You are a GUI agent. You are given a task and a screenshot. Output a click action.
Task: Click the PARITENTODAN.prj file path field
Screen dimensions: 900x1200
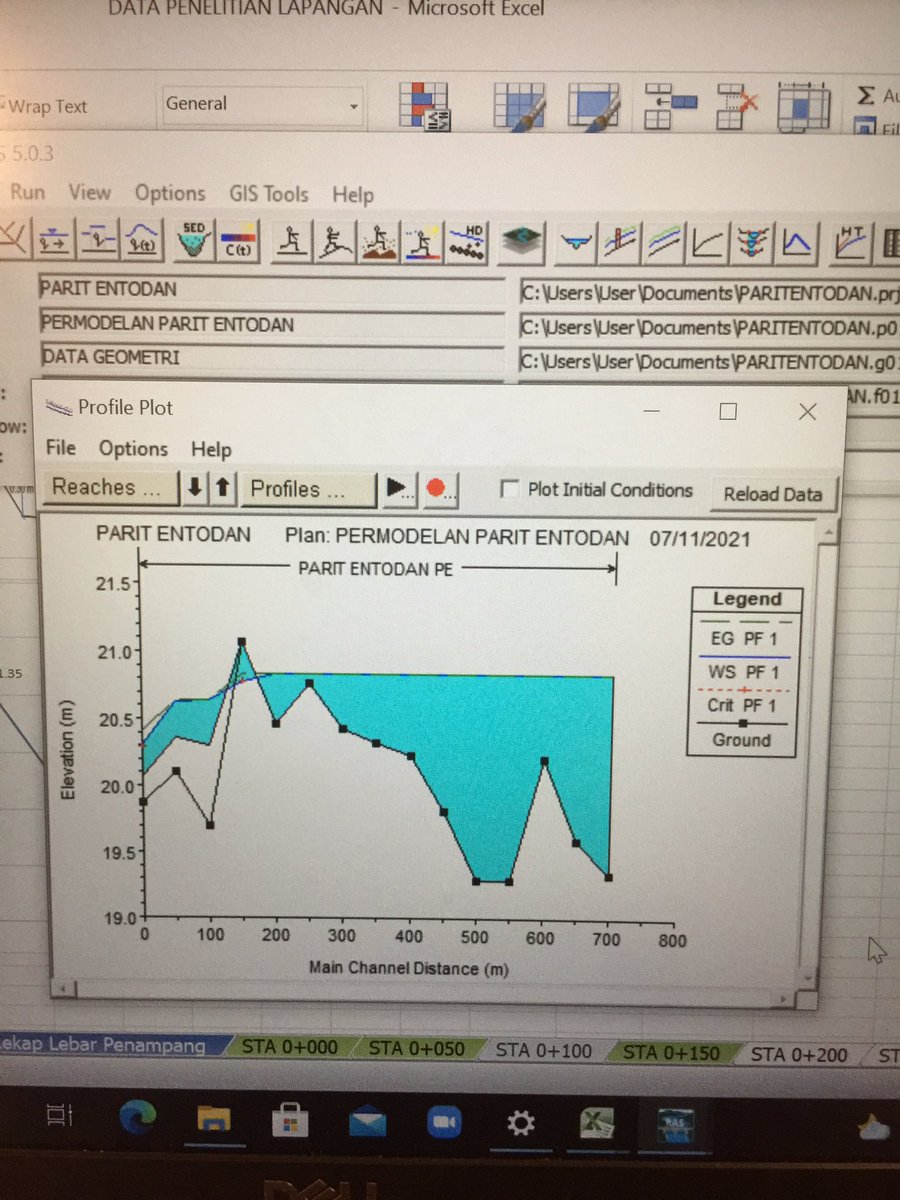(x=708, y=294)
